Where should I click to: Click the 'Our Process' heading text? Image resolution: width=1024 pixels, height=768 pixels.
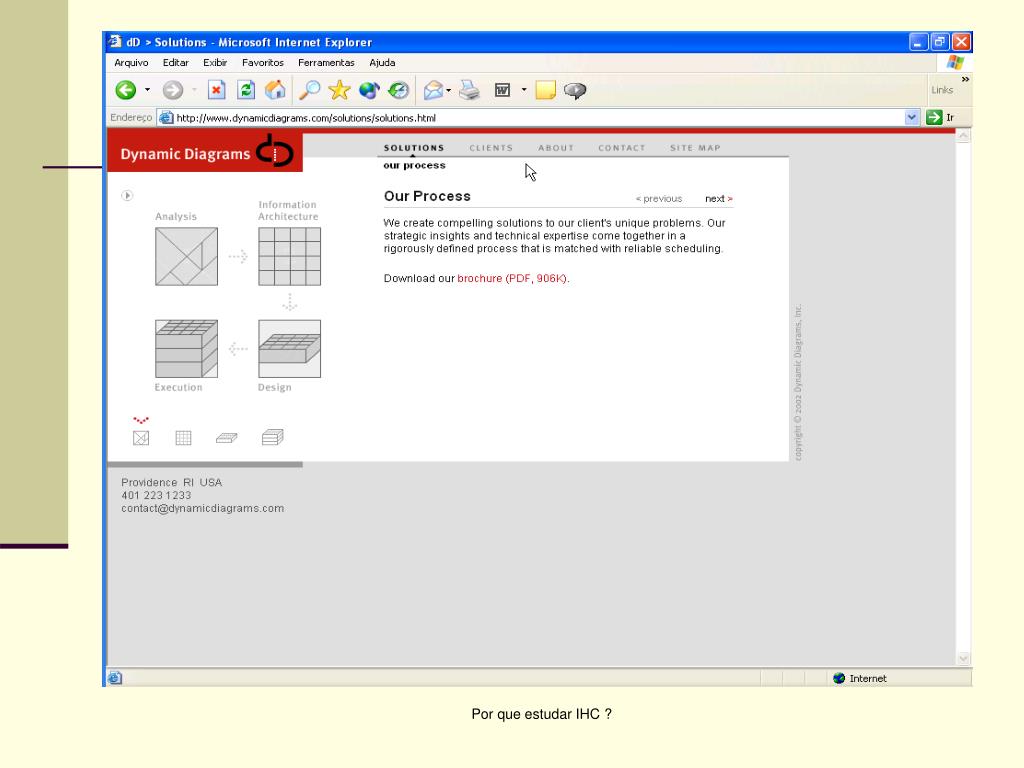tap(427, 196)
